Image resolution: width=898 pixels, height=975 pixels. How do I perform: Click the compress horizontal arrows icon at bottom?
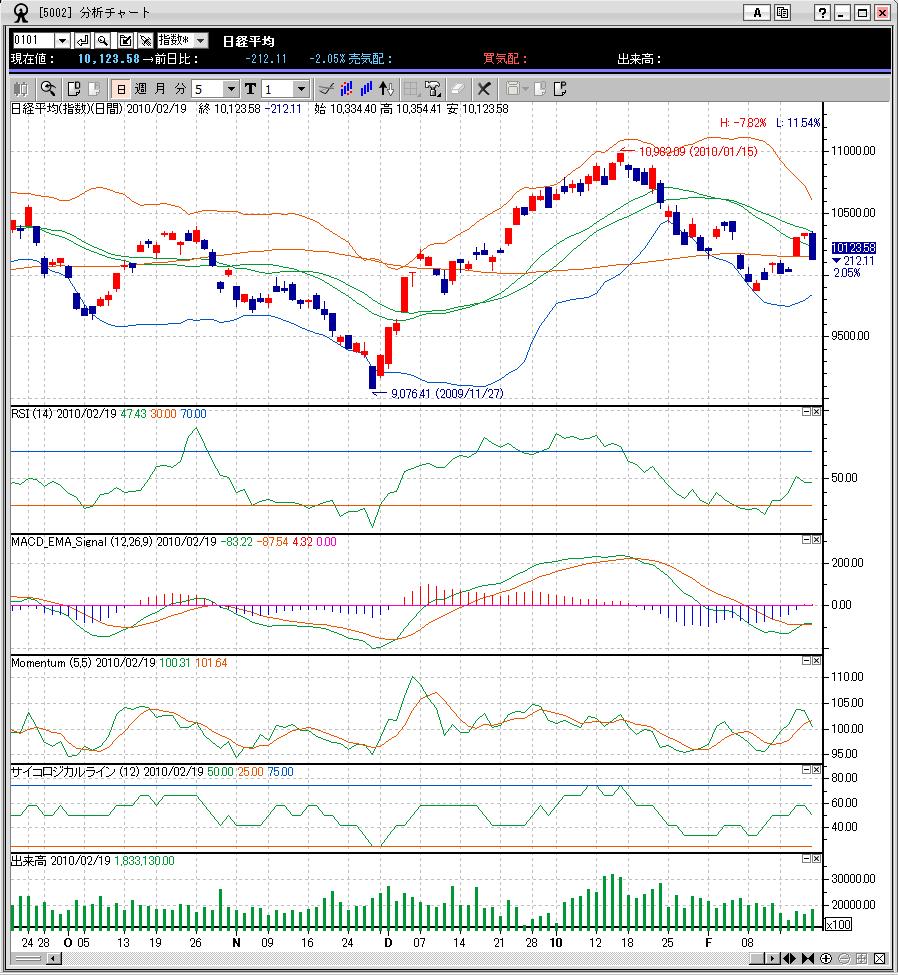(808, 959)
